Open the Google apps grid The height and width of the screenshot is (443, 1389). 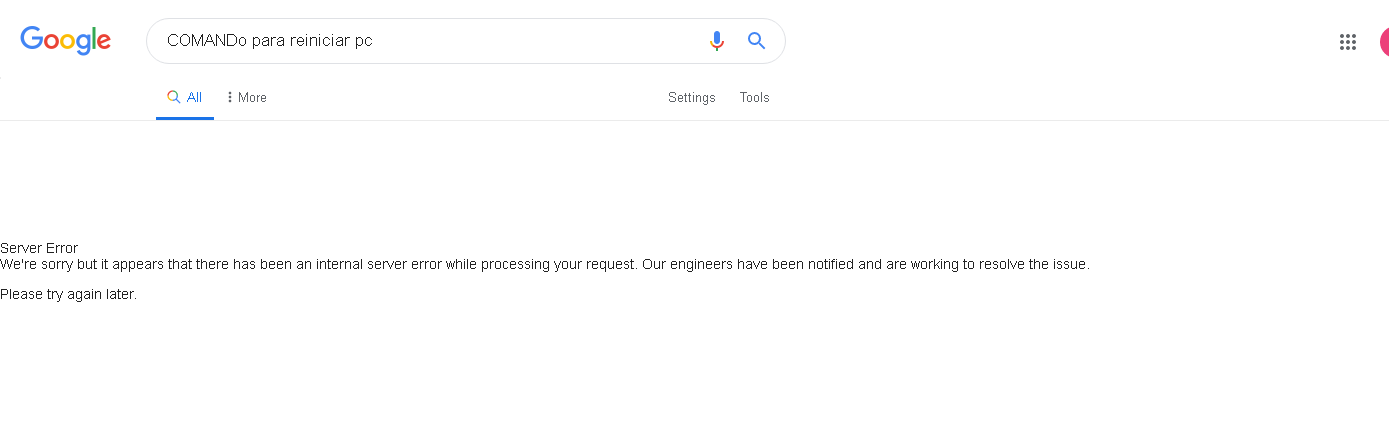click(1347, 42)
